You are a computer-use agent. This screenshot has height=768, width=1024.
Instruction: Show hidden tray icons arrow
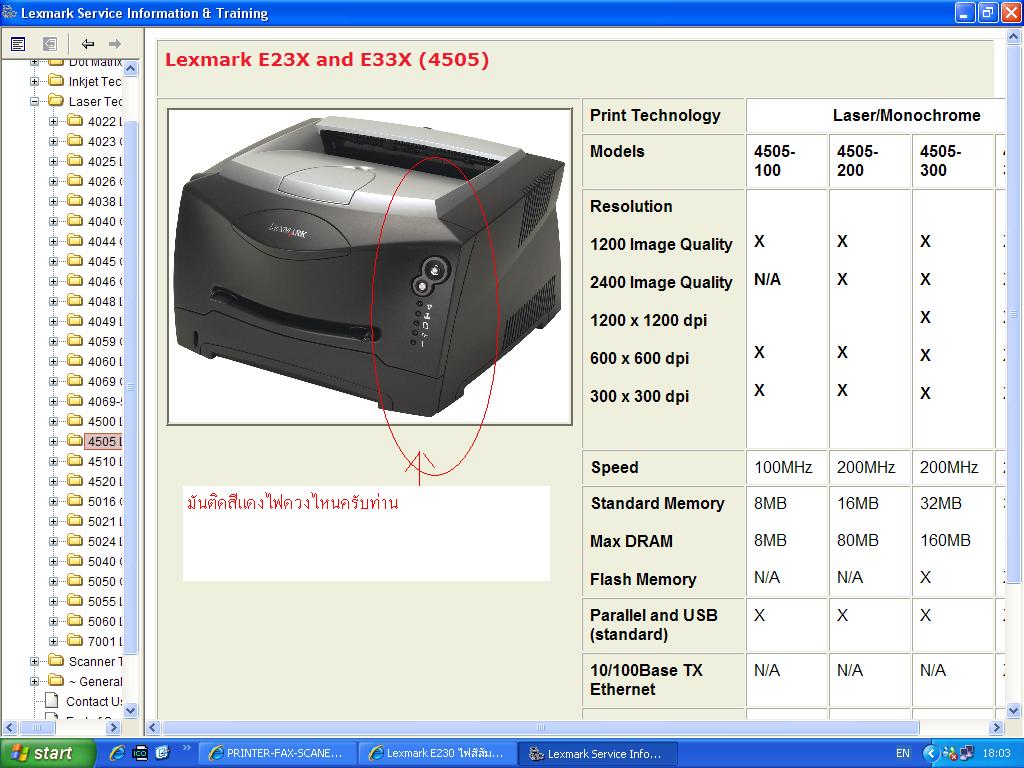(x=931, y=754)
